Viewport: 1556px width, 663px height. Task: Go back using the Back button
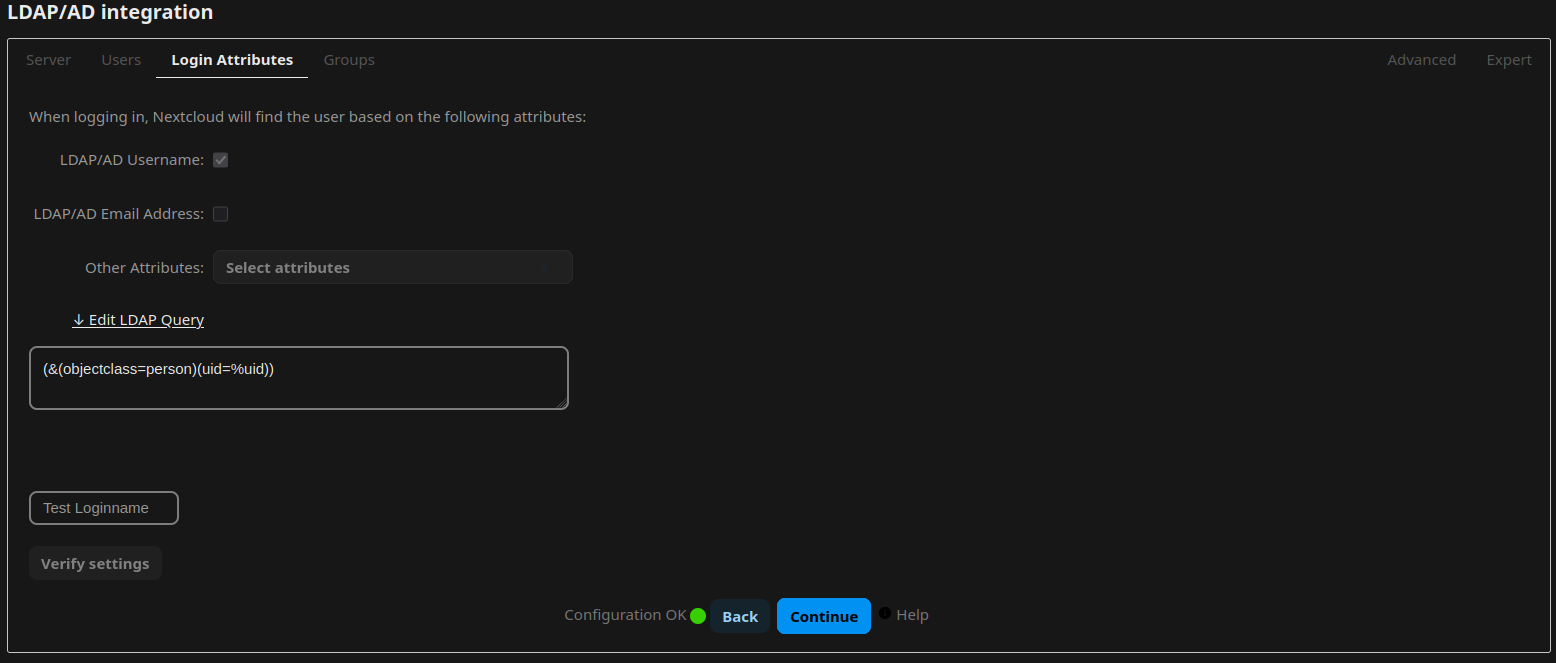point(740,616)
